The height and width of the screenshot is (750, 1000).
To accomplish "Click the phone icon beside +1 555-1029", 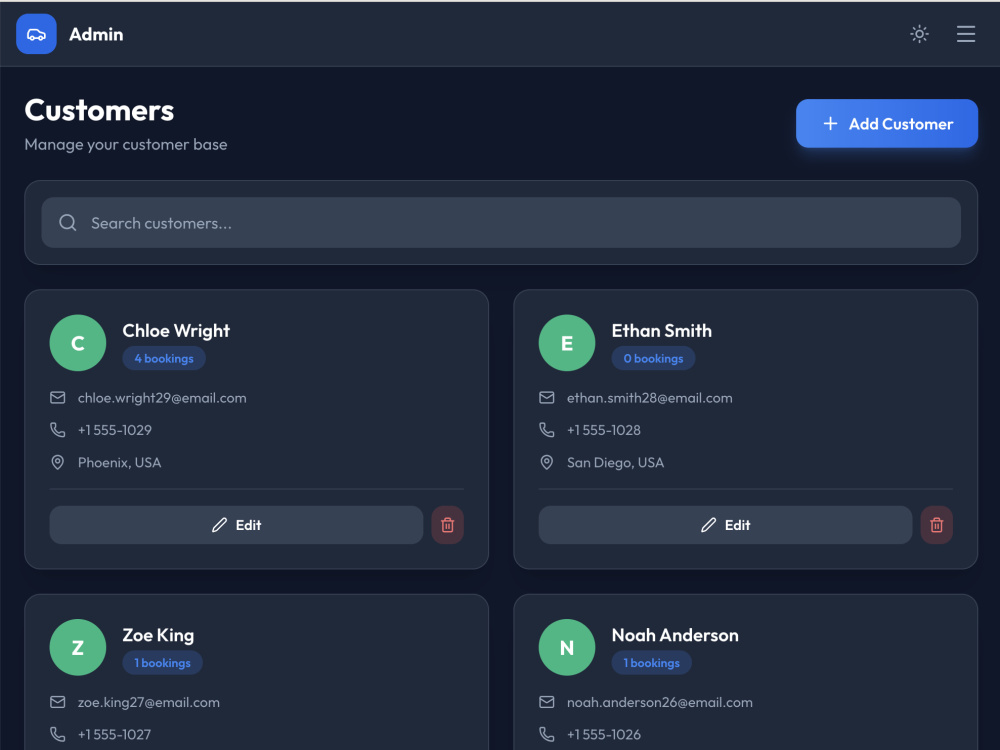I will pyautogui.click(x=57, y=430).
